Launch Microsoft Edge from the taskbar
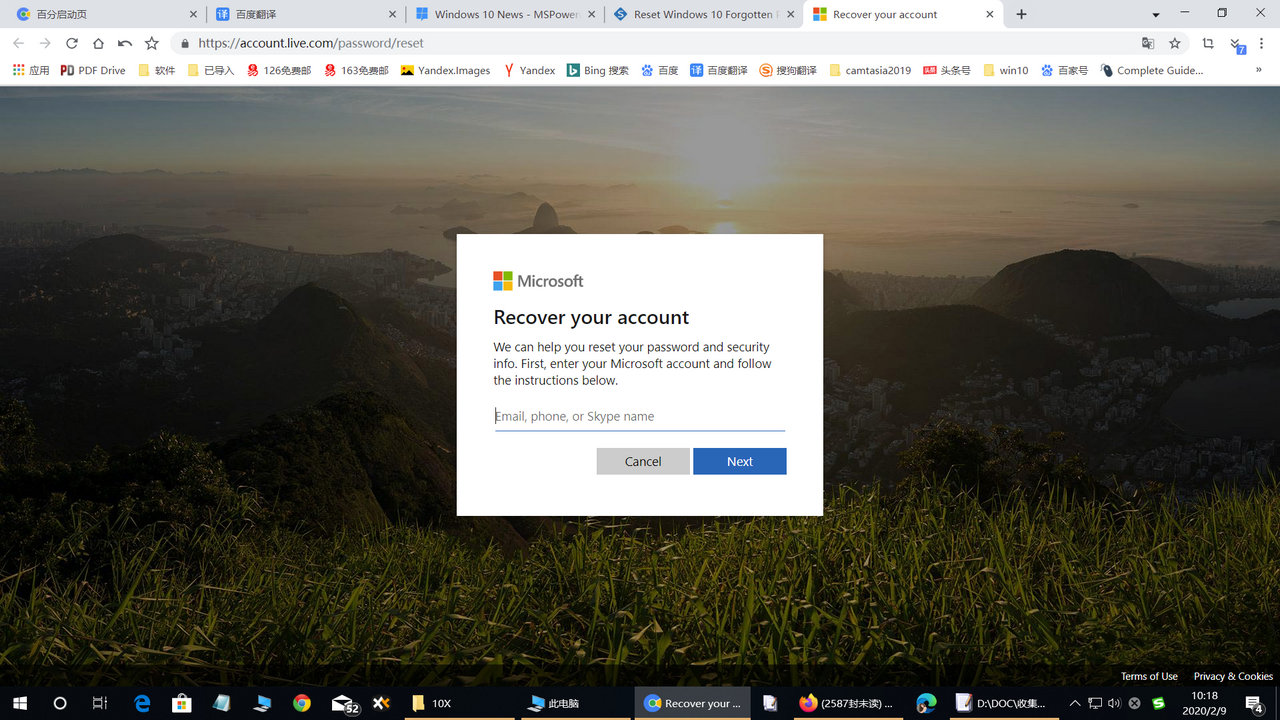The image size is (1280, 720). [x=141, y=703]
